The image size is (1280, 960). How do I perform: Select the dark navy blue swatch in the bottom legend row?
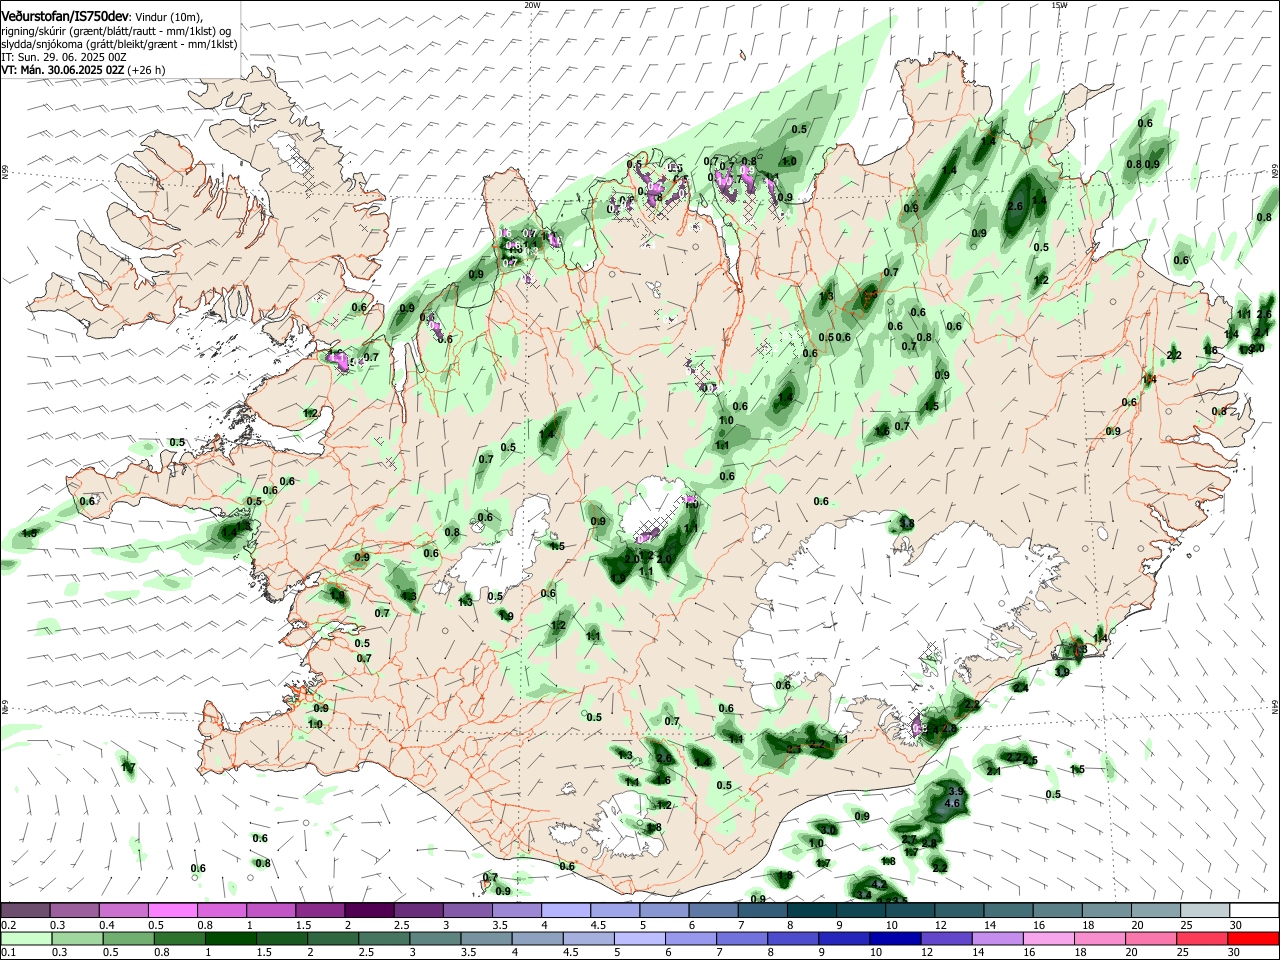[894, 938]
